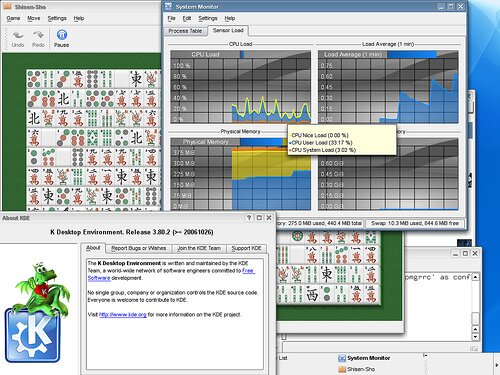Click the Redo arrow in Shisen-Sho toolbar
This screenshot has height=375, width=500.
pos(38,35)
